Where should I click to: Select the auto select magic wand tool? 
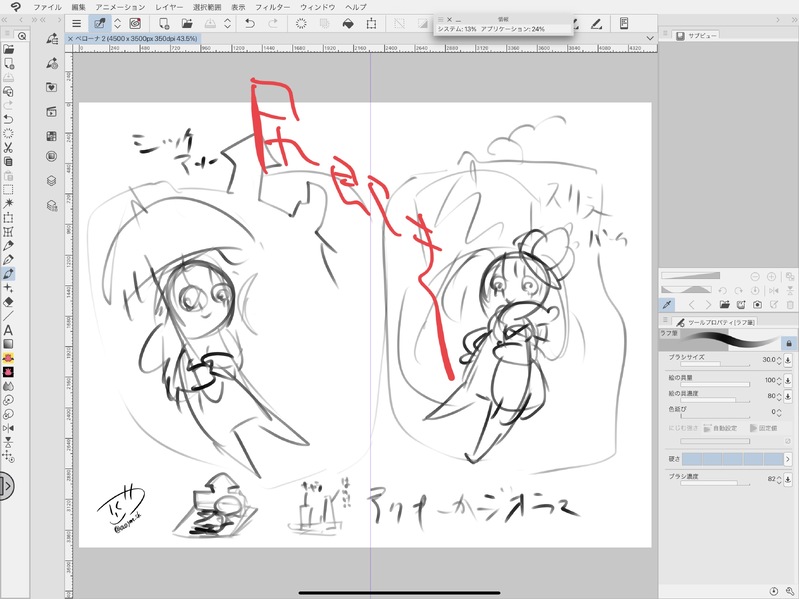click(8, 203)
